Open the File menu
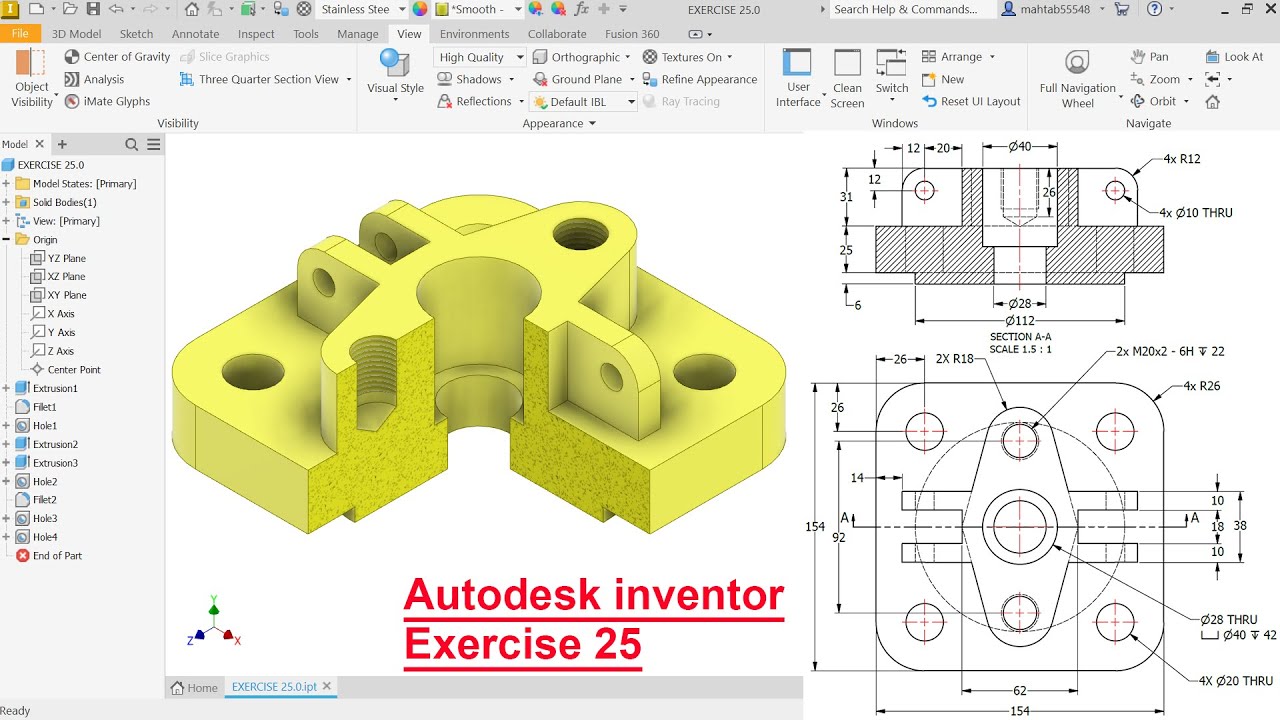Screen dimensions: 1280x720 click(x=20, y=33)
